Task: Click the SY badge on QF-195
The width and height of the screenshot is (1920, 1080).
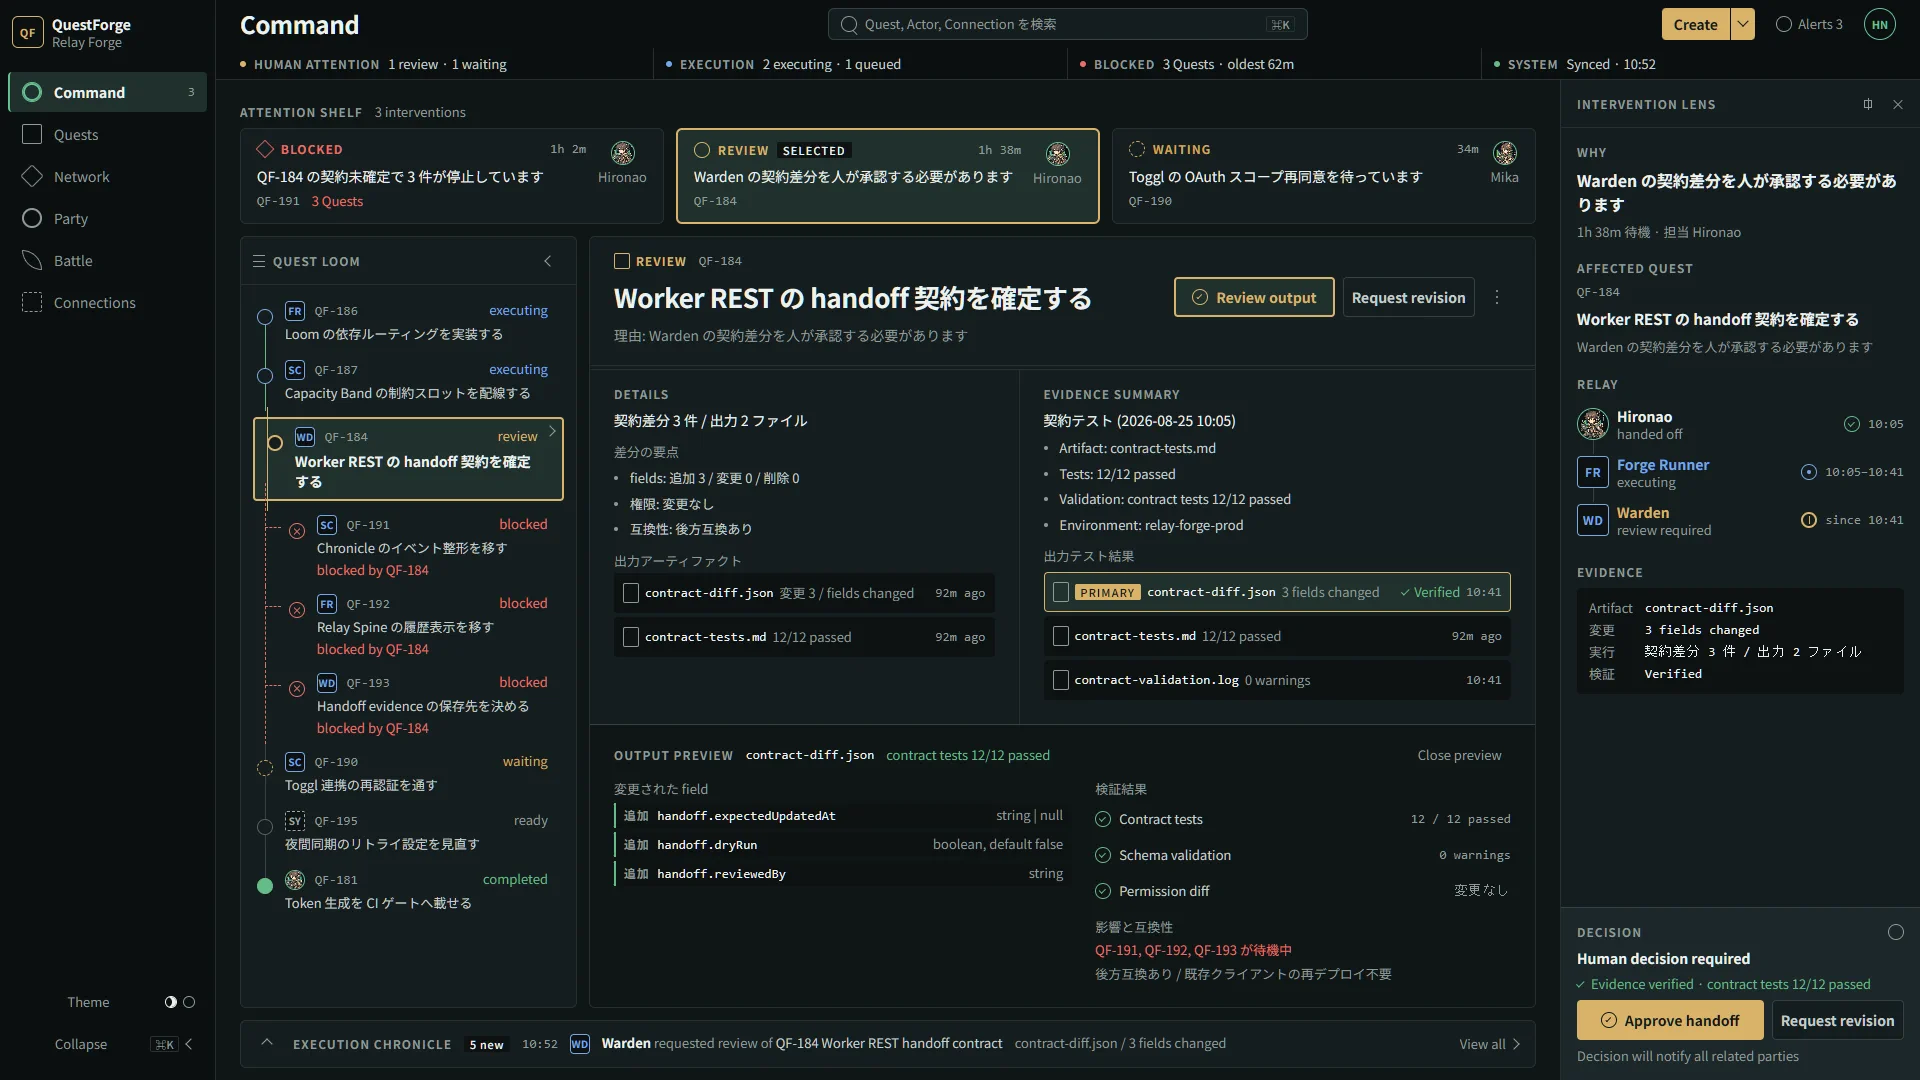Action: pos(295,821)
